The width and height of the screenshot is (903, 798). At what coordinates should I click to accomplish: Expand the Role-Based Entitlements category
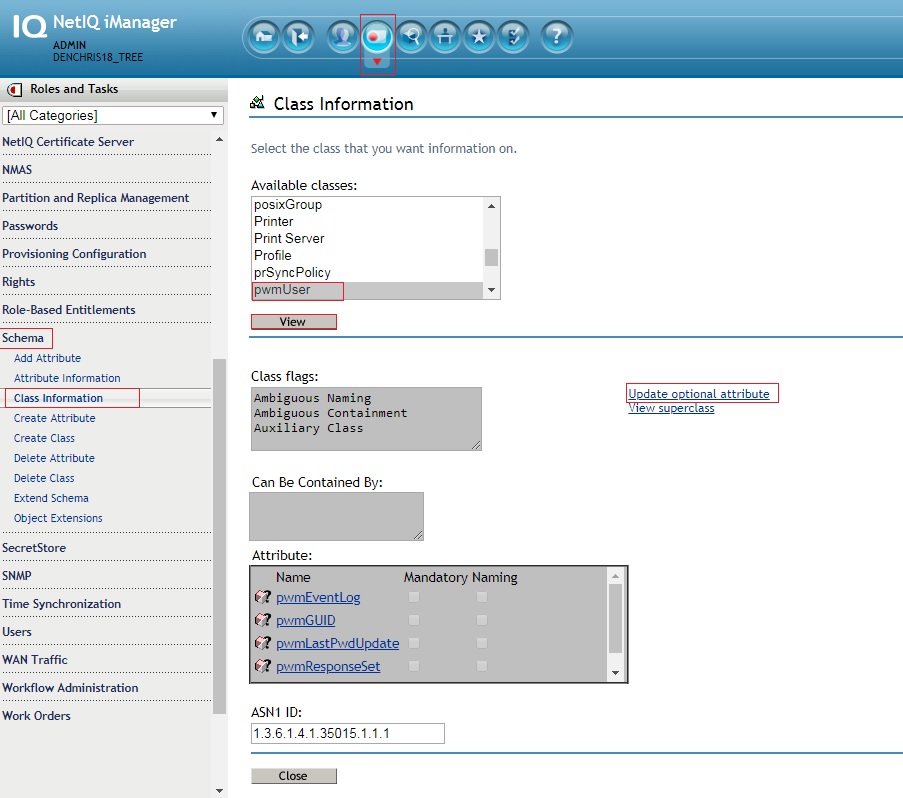coord(69,310)
